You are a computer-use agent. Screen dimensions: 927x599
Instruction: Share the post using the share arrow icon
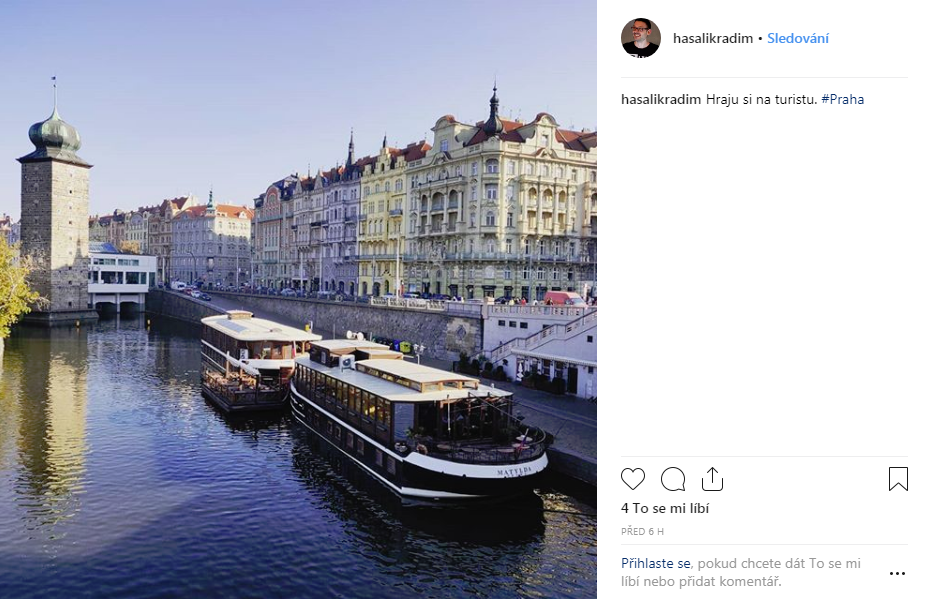tap(712, 479)
